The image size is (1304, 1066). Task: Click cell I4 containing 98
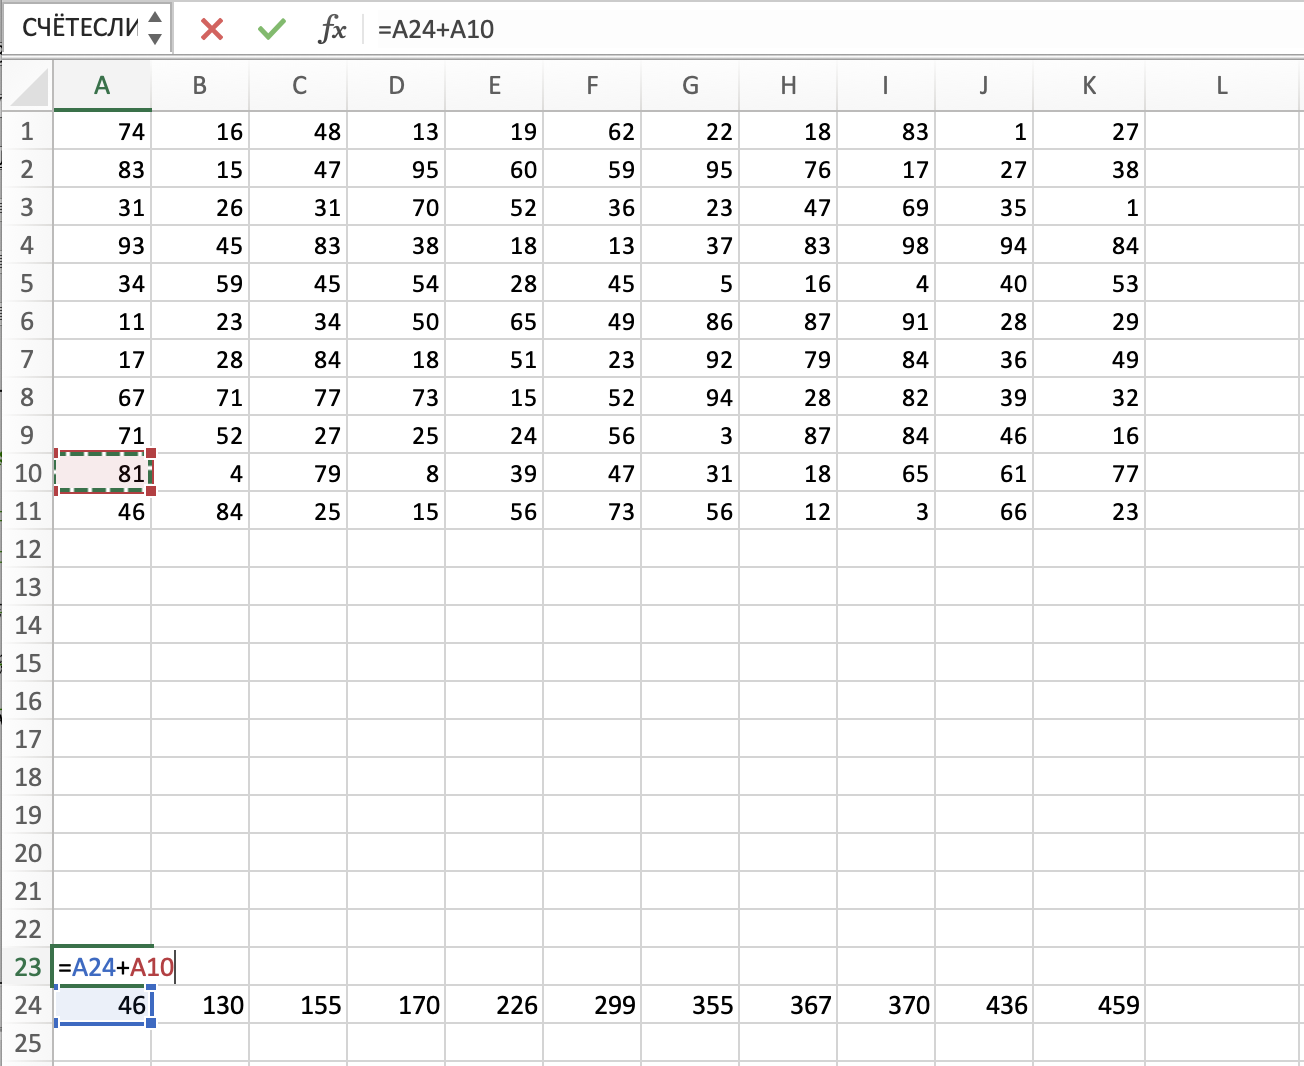[x=886, y=246]
